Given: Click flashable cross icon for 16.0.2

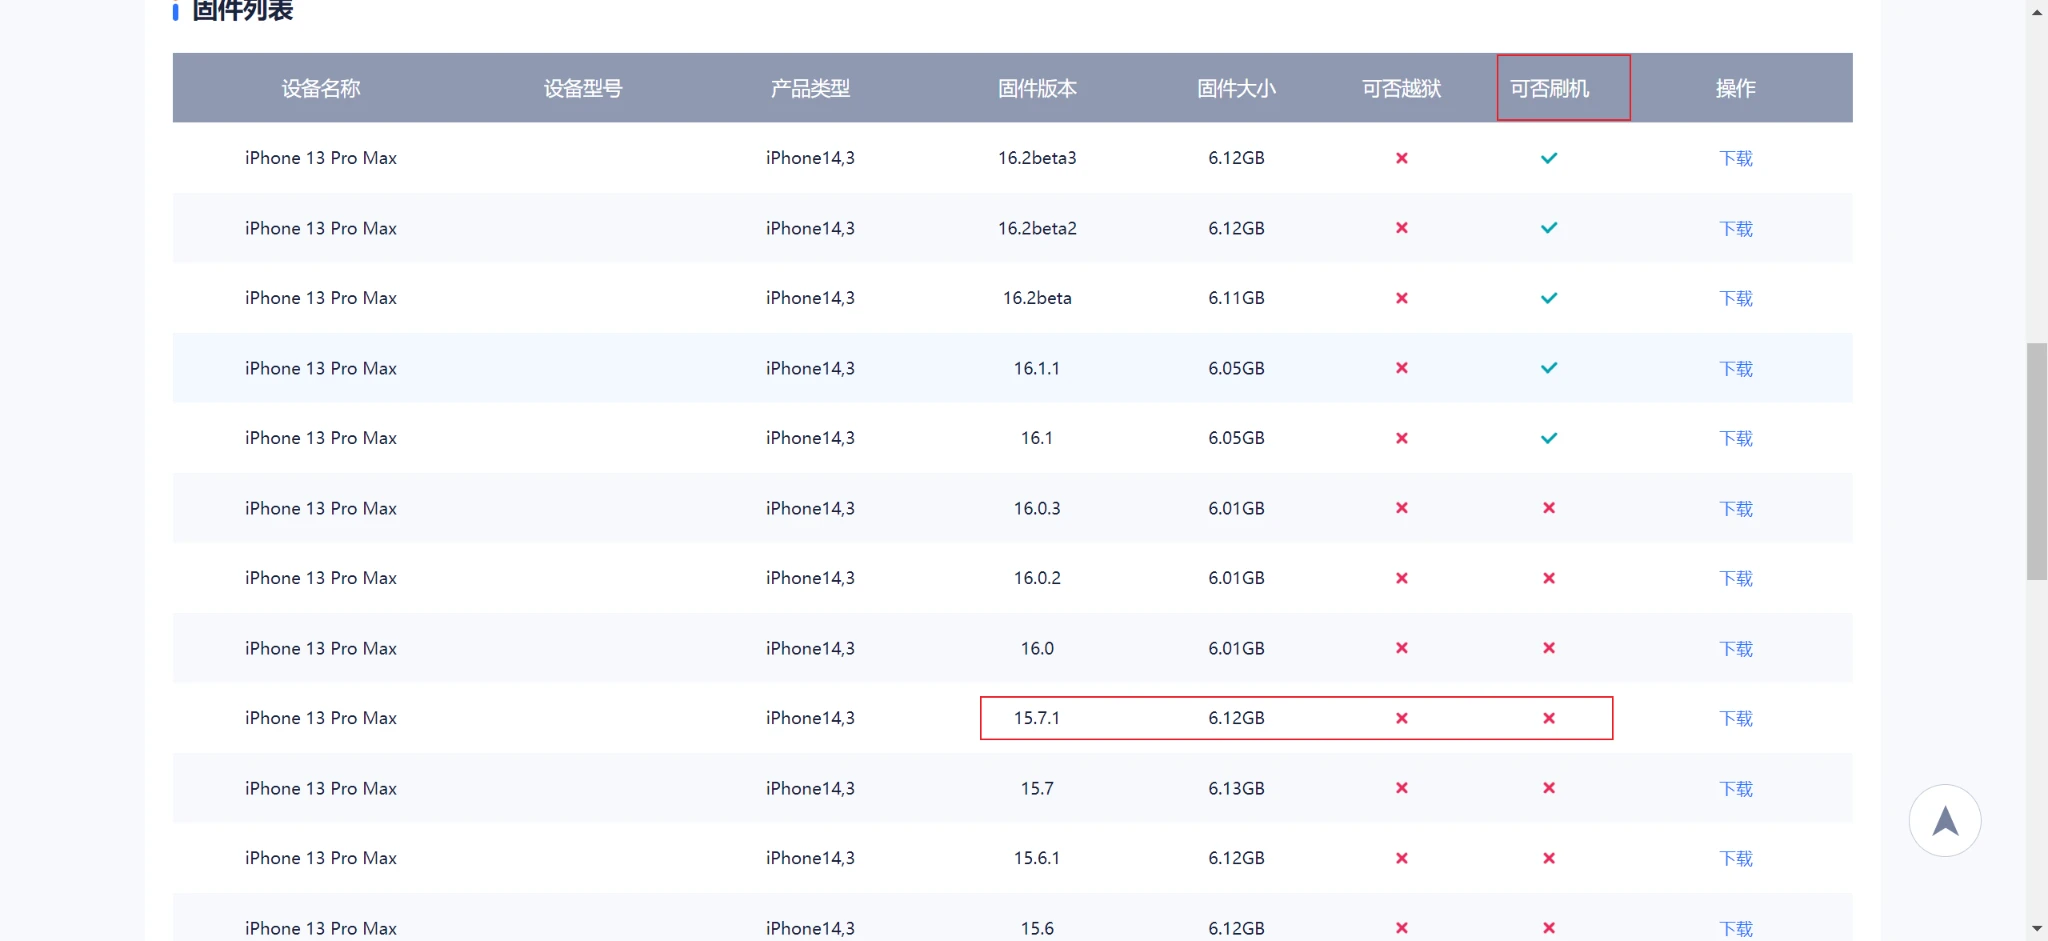Looking at the screenshot, I should point(1549,578).
